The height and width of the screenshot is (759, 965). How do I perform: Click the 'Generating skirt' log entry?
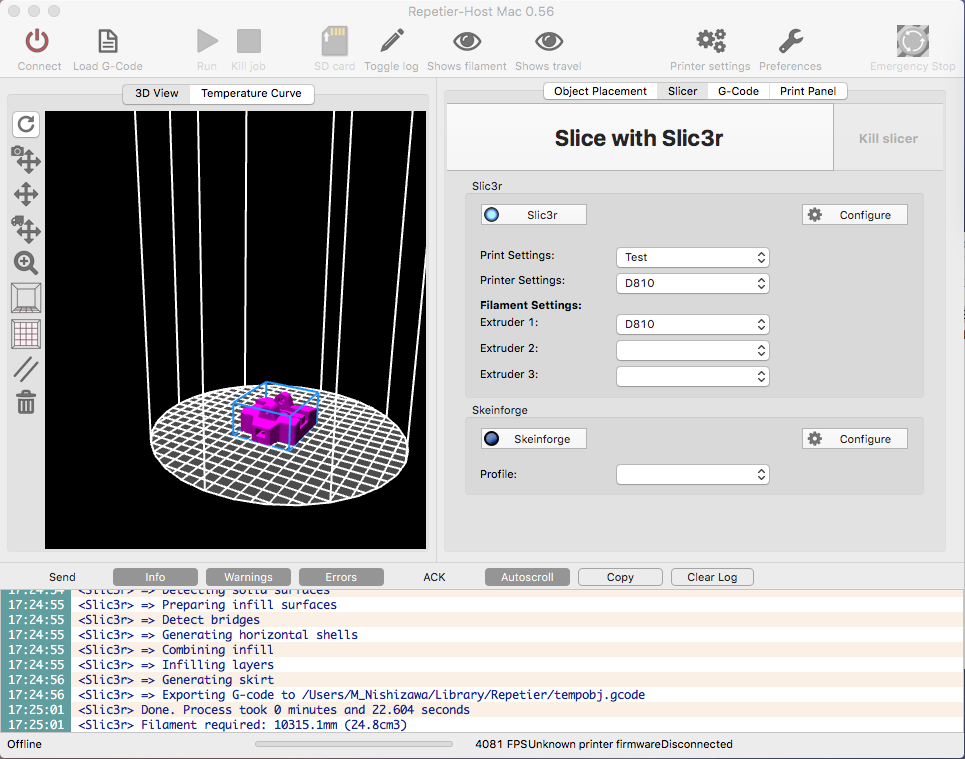click(482, 680)
